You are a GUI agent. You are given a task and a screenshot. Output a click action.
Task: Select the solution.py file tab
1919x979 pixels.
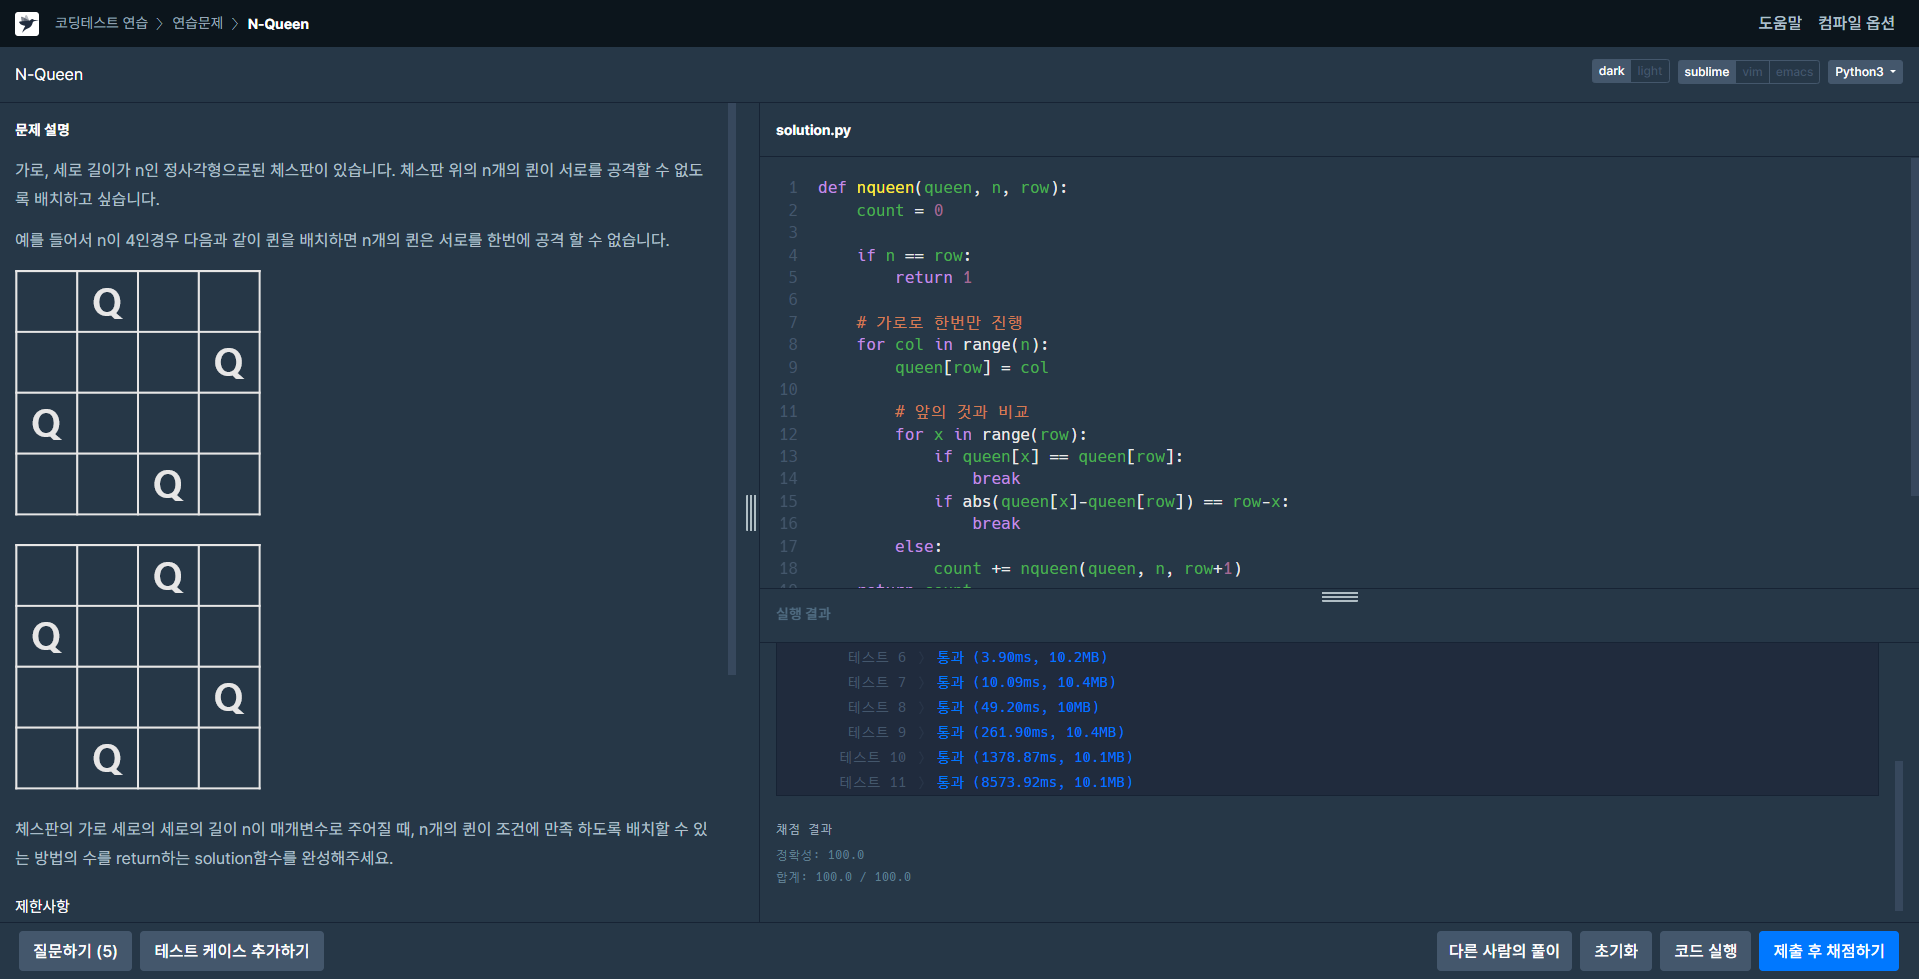813,130
